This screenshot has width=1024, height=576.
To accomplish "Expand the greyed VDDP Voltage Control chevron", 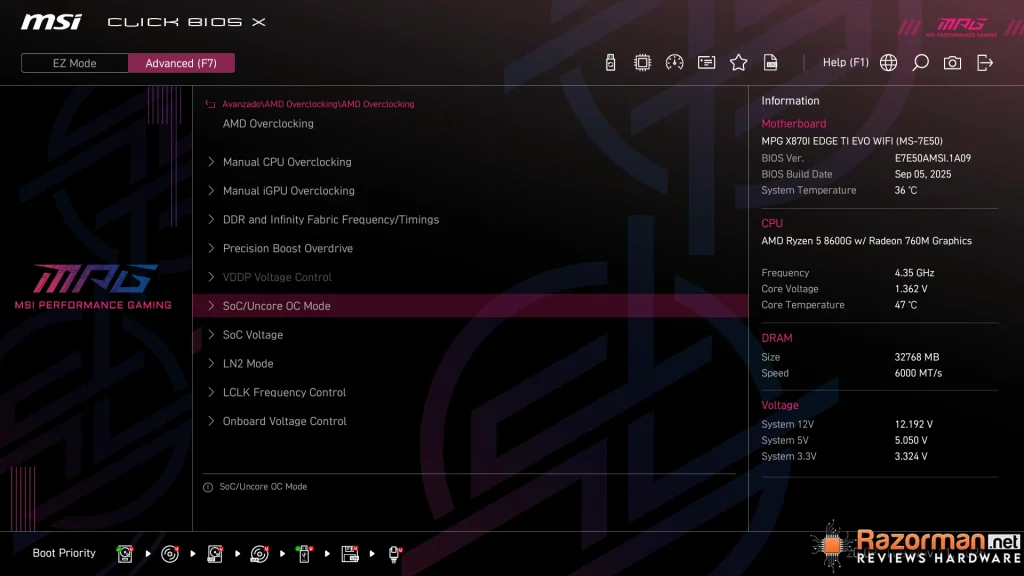I will click(211, 276).
